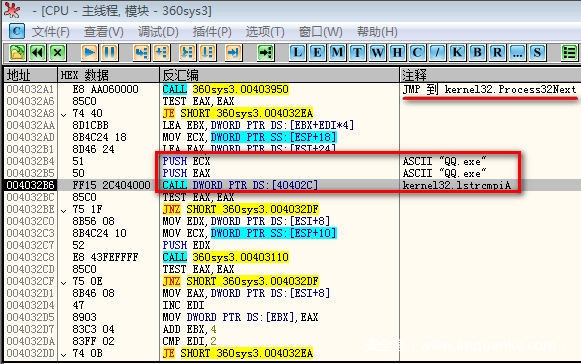Pause execution with the pause icon
581x364 pixels.
pyautogui.click(x=110, y=52)
